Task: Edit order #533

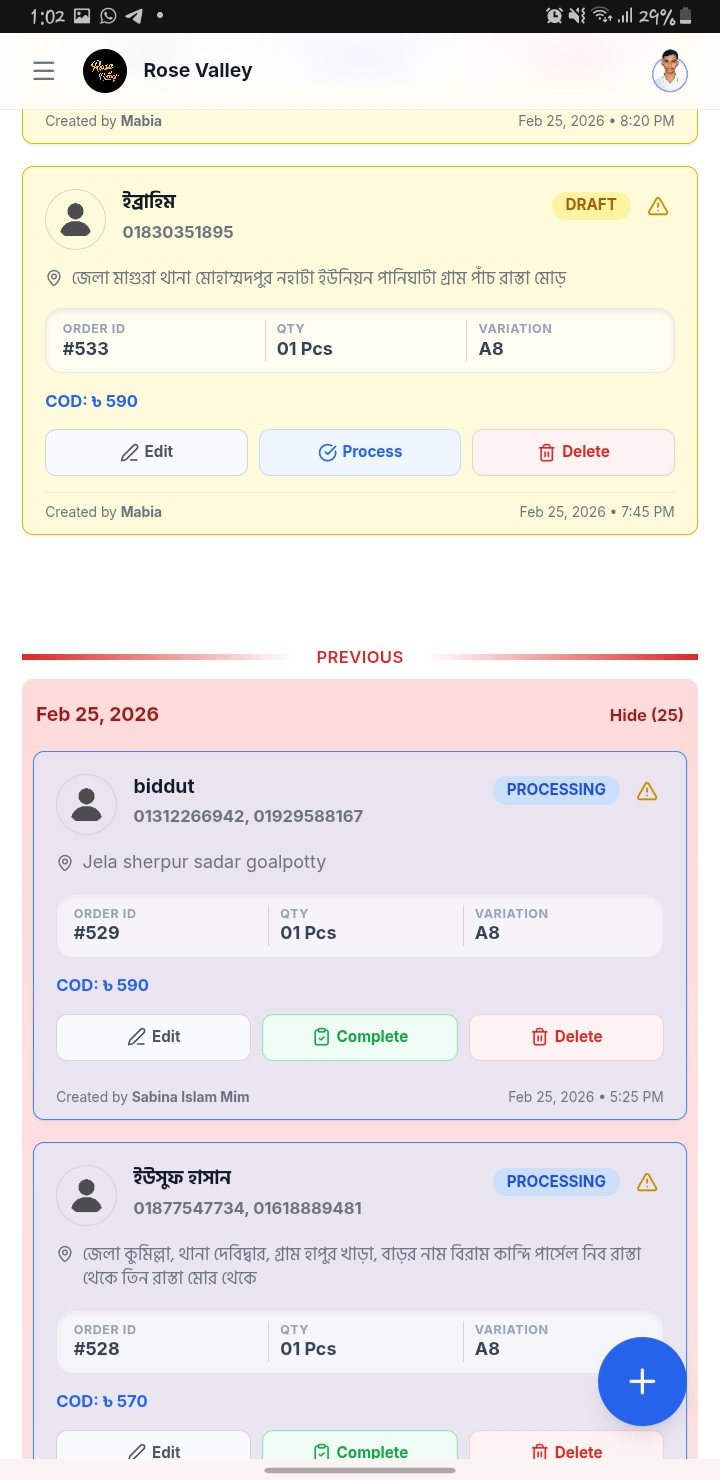Action: (146, 452)
